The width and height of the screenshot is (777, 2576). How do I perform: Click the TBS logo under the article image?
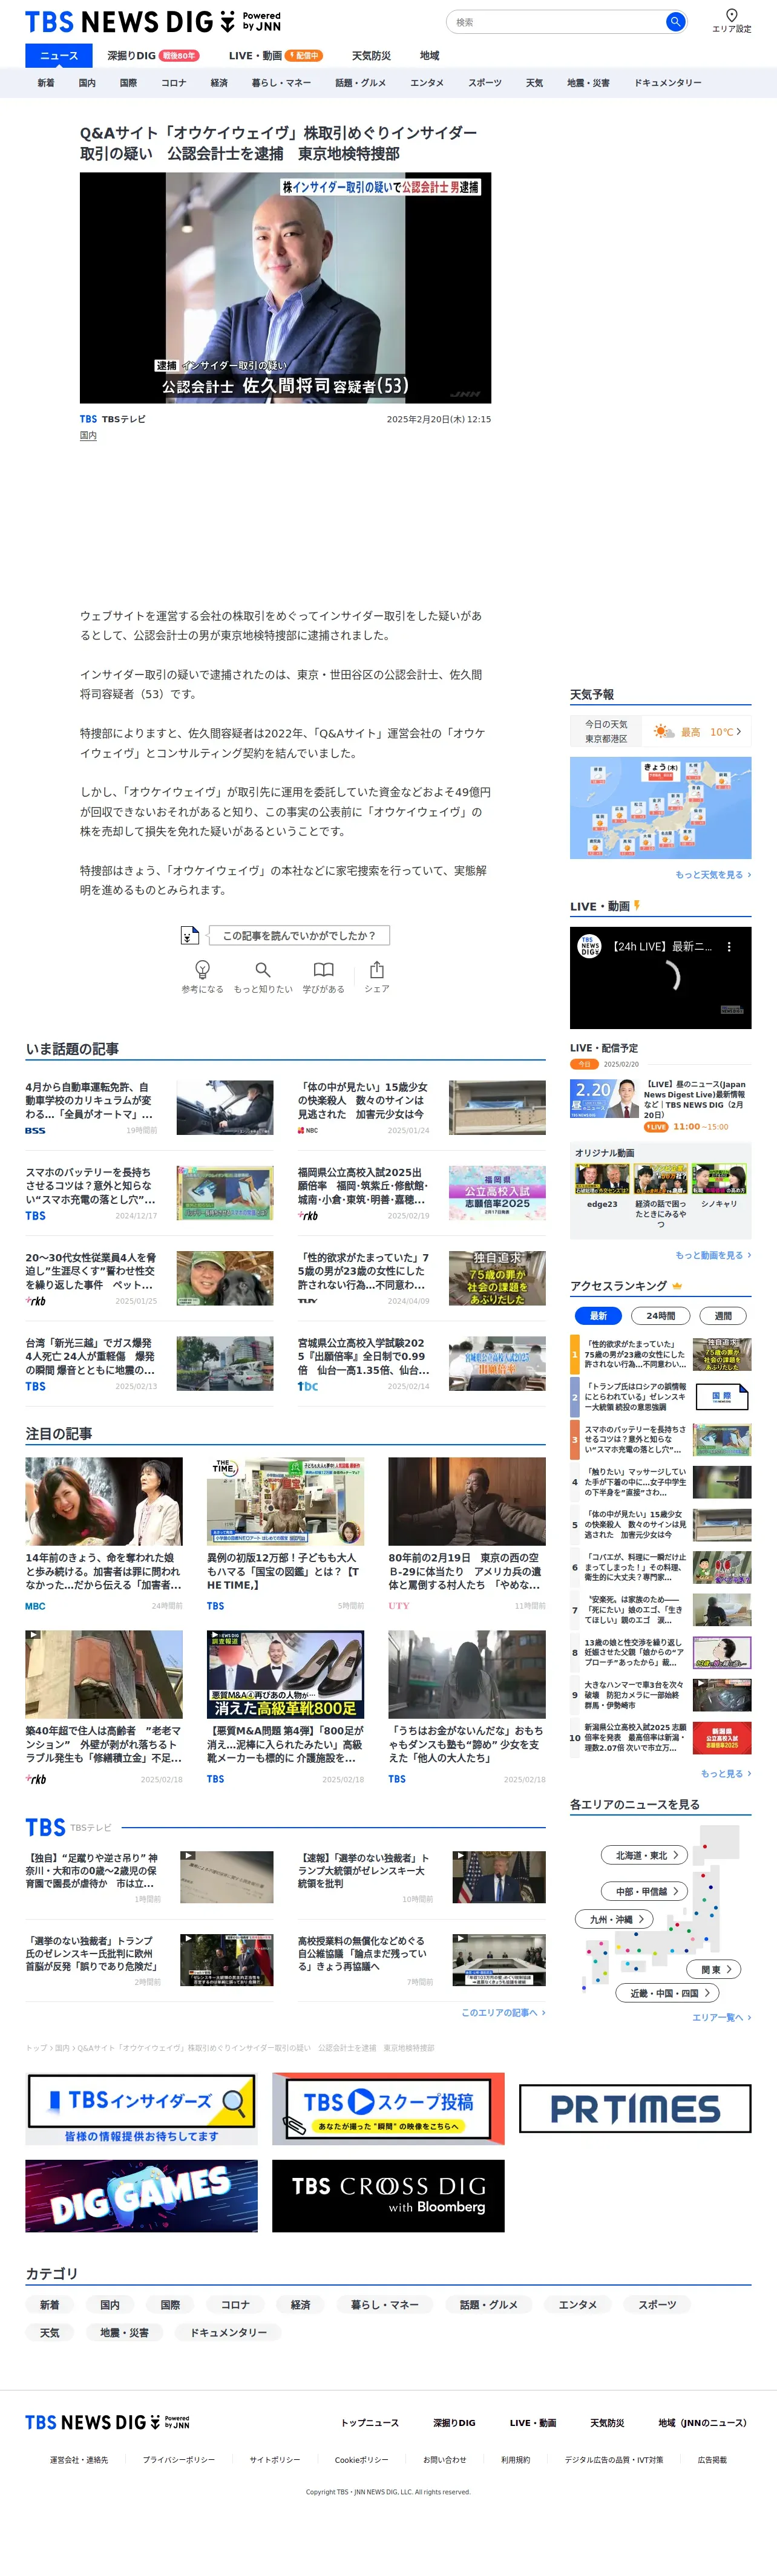click(x=88, y=419)
